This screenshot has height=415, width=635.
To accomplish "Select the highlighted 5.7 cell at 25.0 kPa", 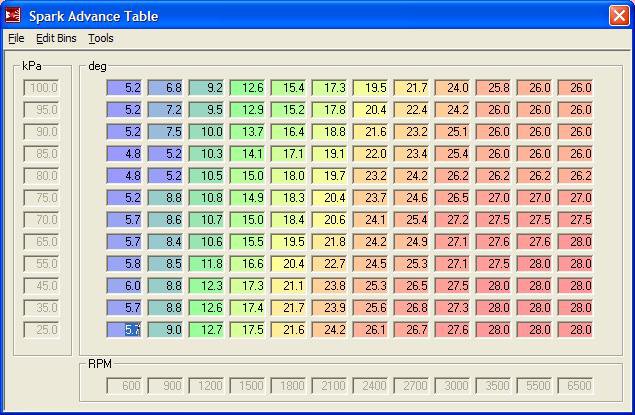I will point(125,329).
